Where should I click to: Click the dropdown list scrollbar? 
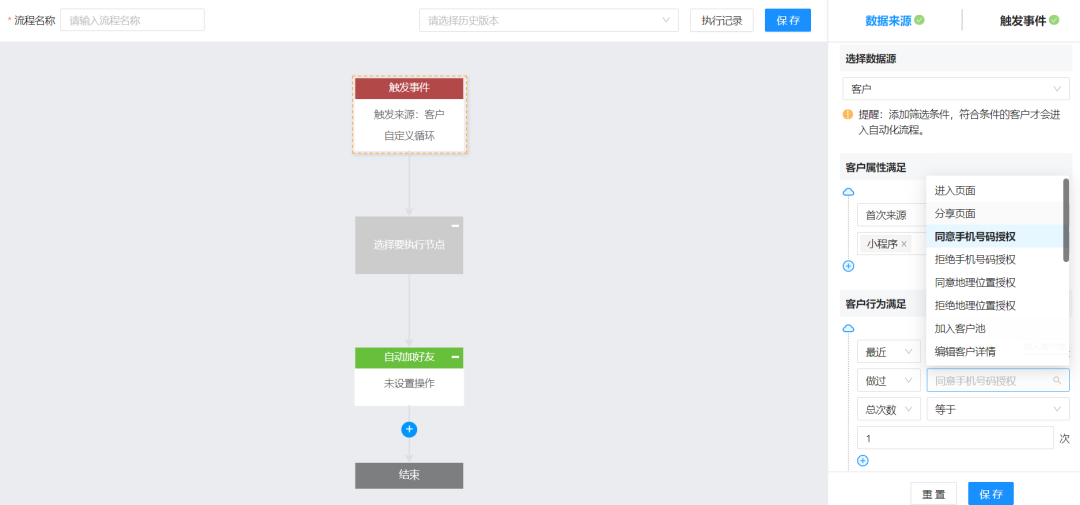(x=1066, y=220)
